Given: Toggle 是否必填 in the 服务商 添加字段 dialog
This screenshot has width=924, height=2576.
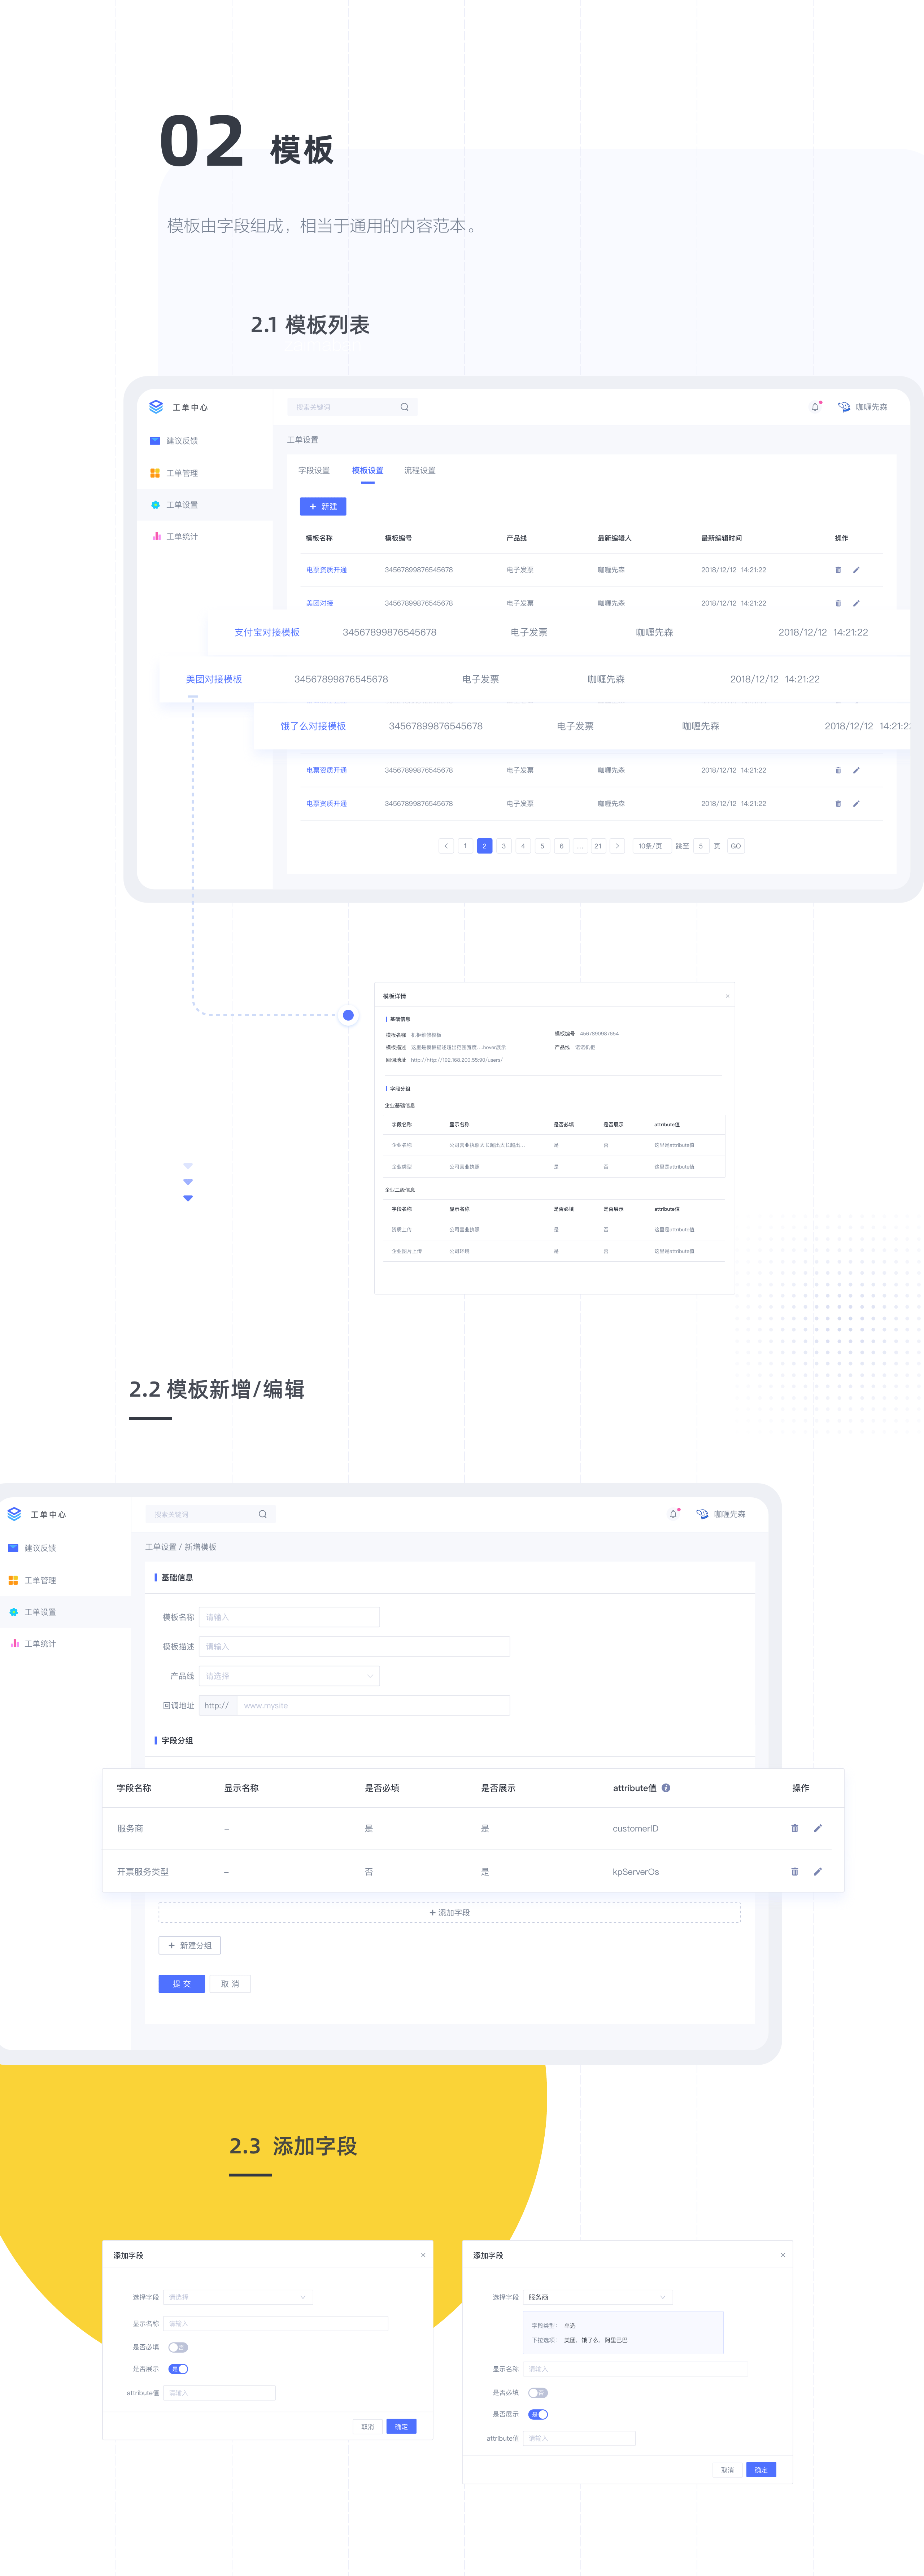Looking at the screenshot, I should 538,2393.
